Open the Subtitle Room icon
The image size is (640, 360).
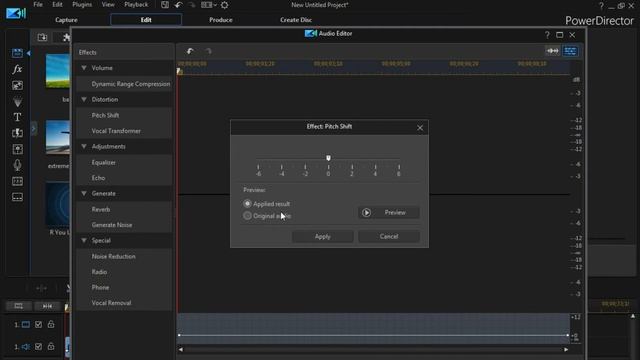17,197
